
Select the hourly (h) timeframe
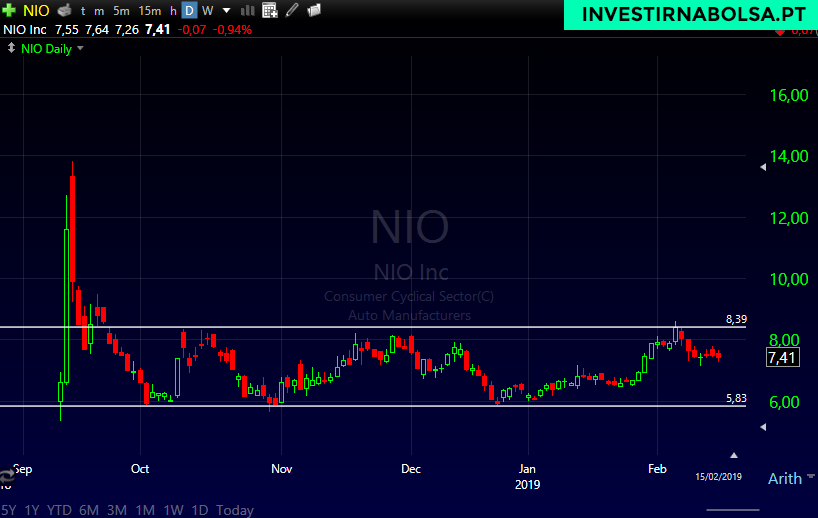click(173, 10)
